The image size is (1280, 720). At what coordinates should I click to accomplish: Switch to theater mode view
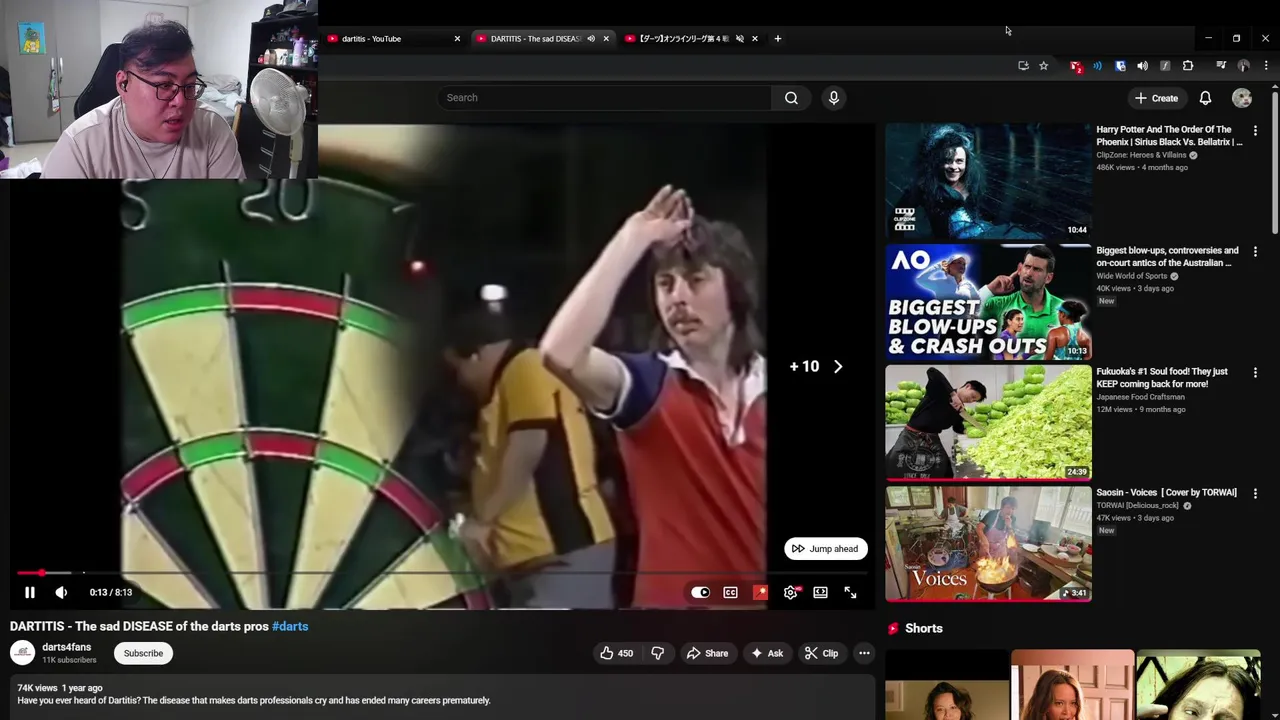820,592
